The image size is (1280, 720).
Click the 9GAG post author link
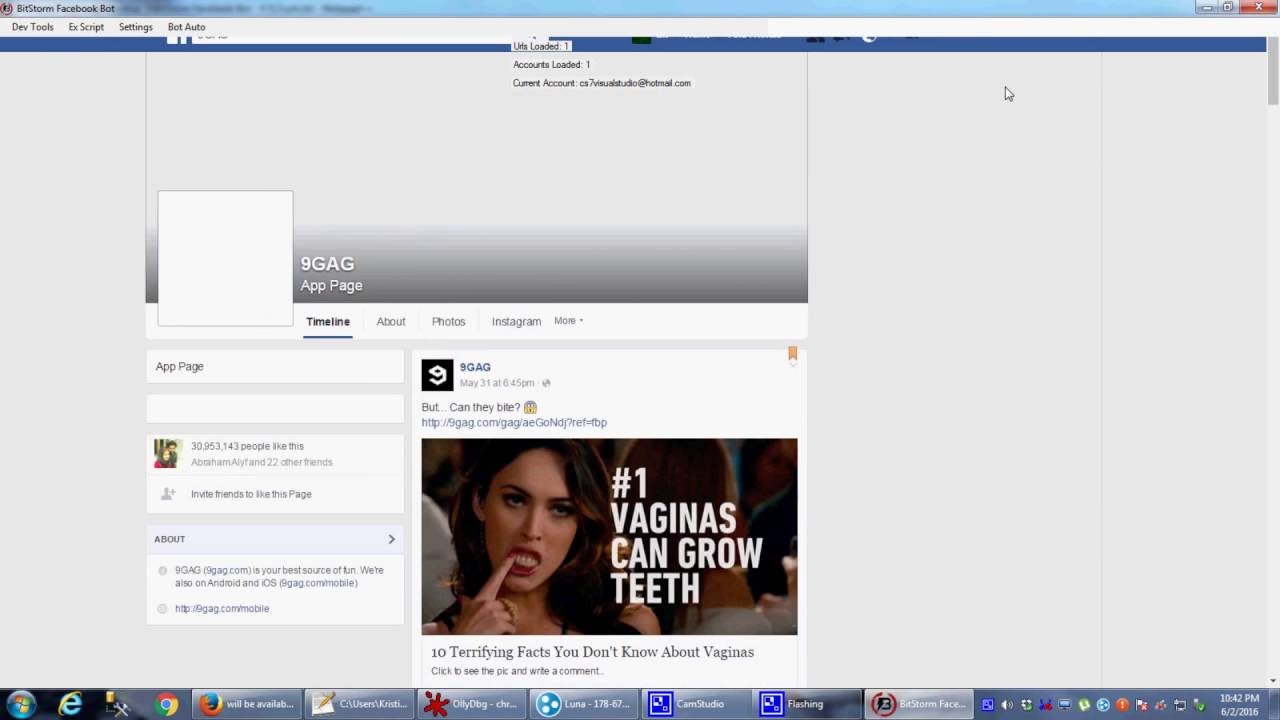(475, 367)
